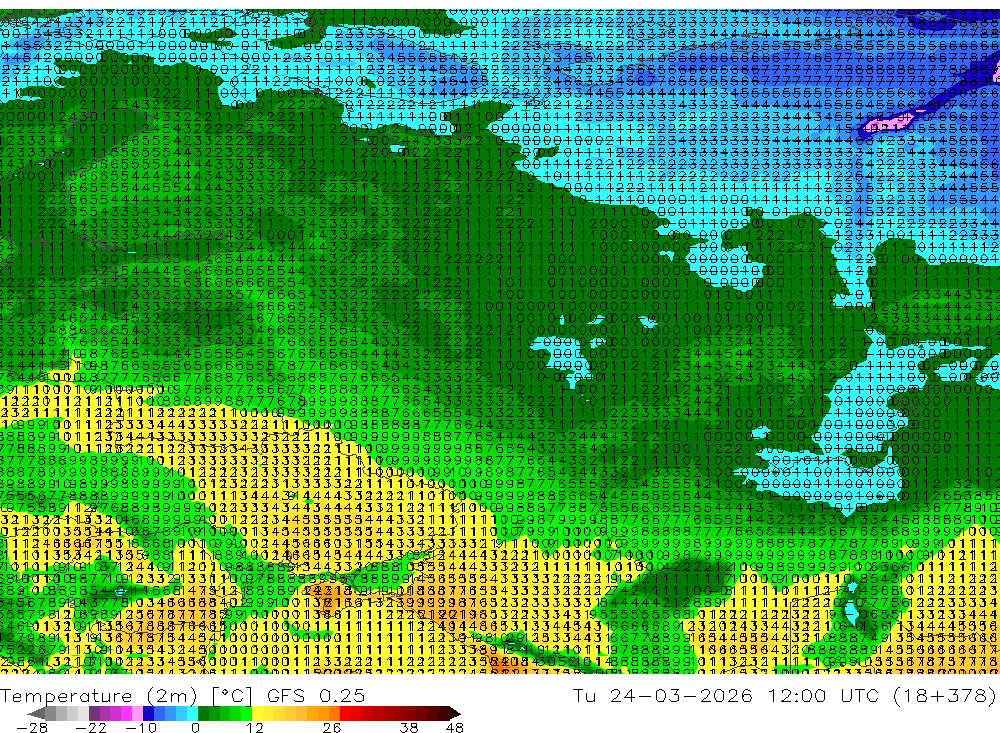This screenshot has height=733, width=1000.
Task: Click the '-28' legend value
Action: (x=32, y=728)
